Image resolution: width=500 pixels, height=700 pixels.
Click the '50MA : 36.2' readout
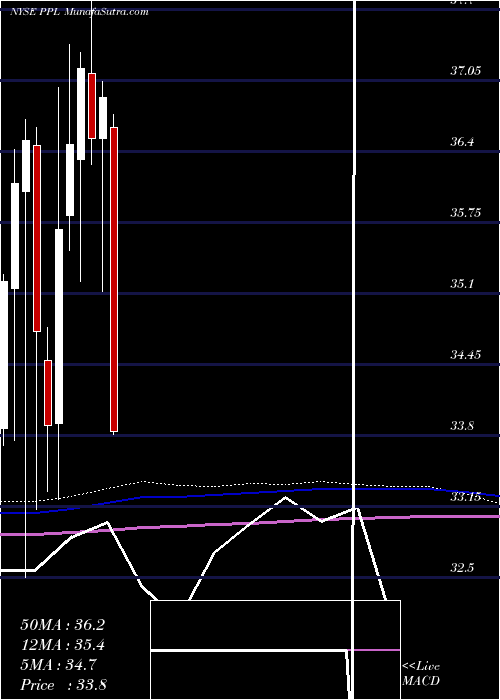[x=62, y=625]
